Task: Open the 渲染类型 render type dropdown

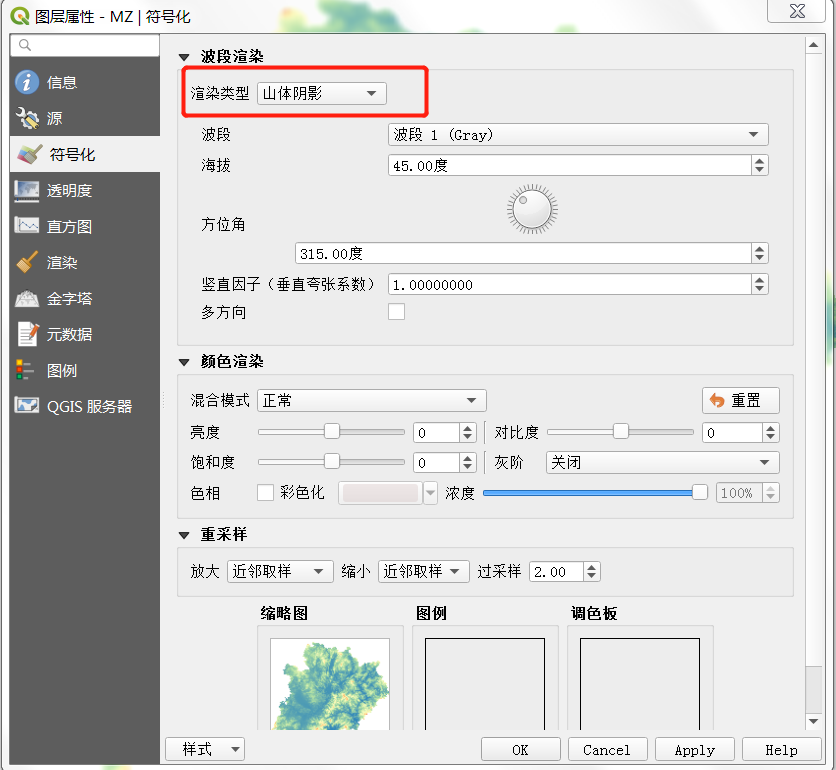Action: click(x=321, y=93)
